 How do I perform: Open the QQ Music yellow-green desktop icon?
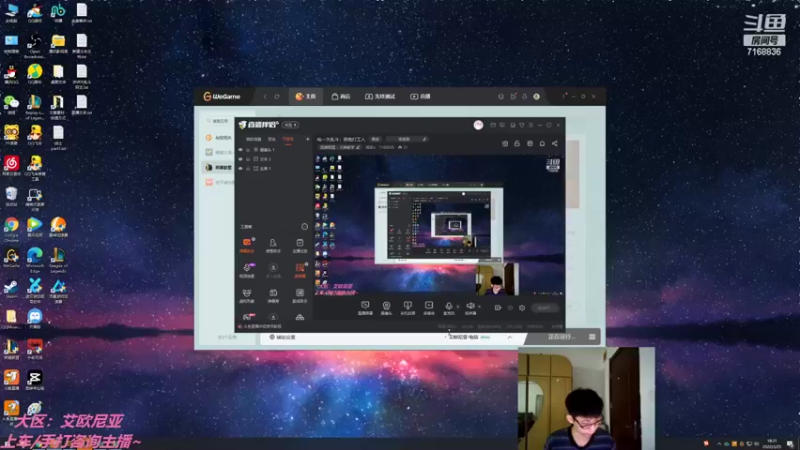tap(35, 75)
